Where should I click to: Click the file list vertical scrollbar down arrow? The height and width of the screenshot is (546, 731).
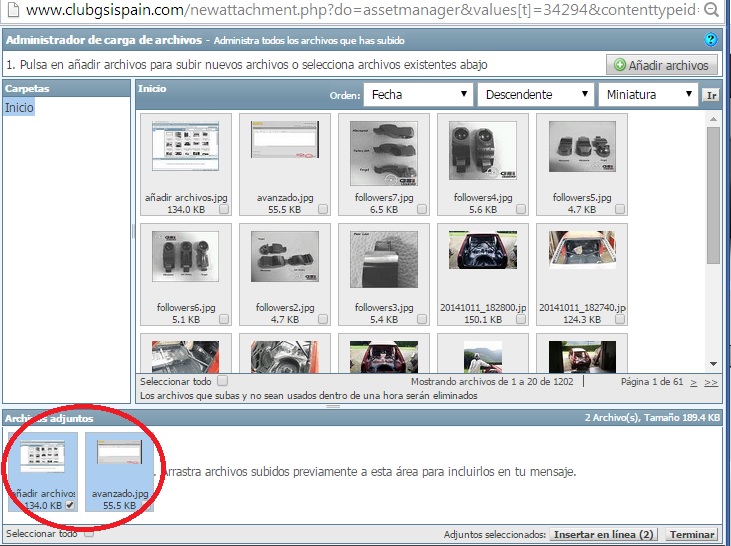coord(713,363)
